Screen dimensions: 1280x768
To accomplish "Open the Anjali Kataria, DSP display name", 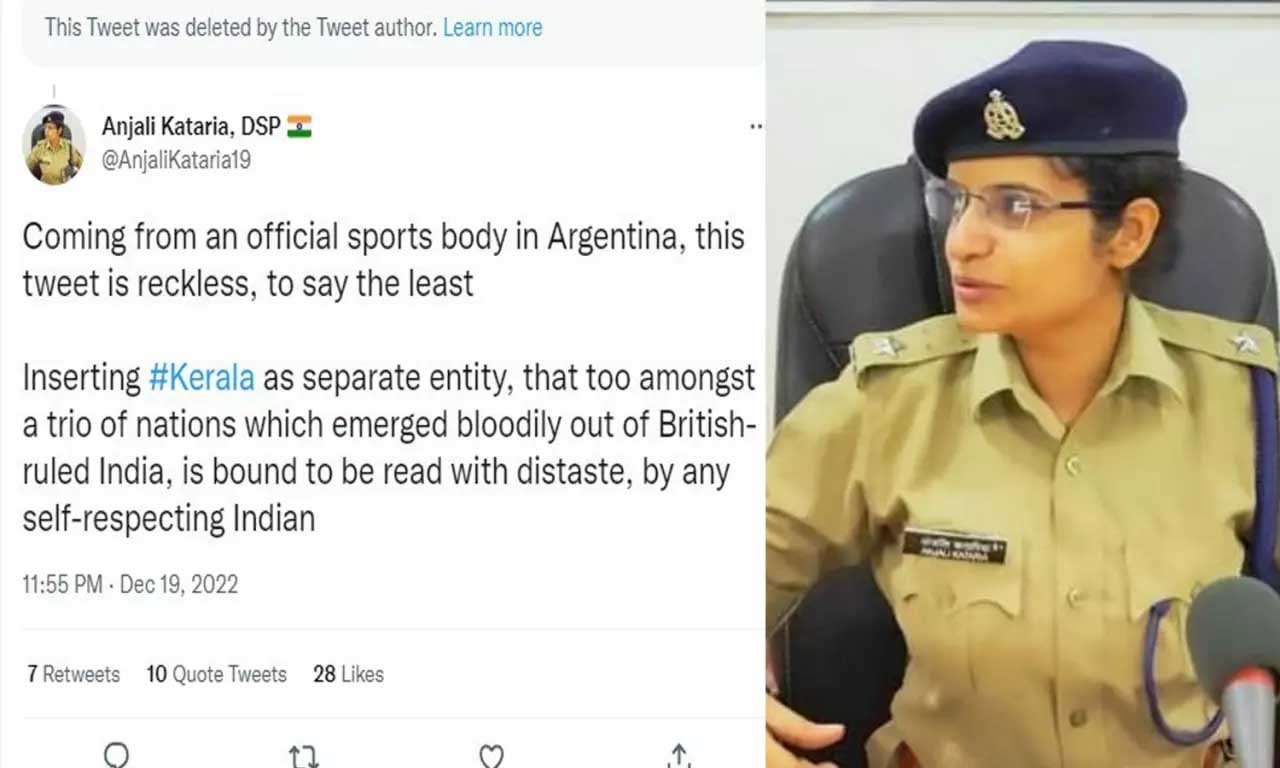I will click(x=191, y=126).
